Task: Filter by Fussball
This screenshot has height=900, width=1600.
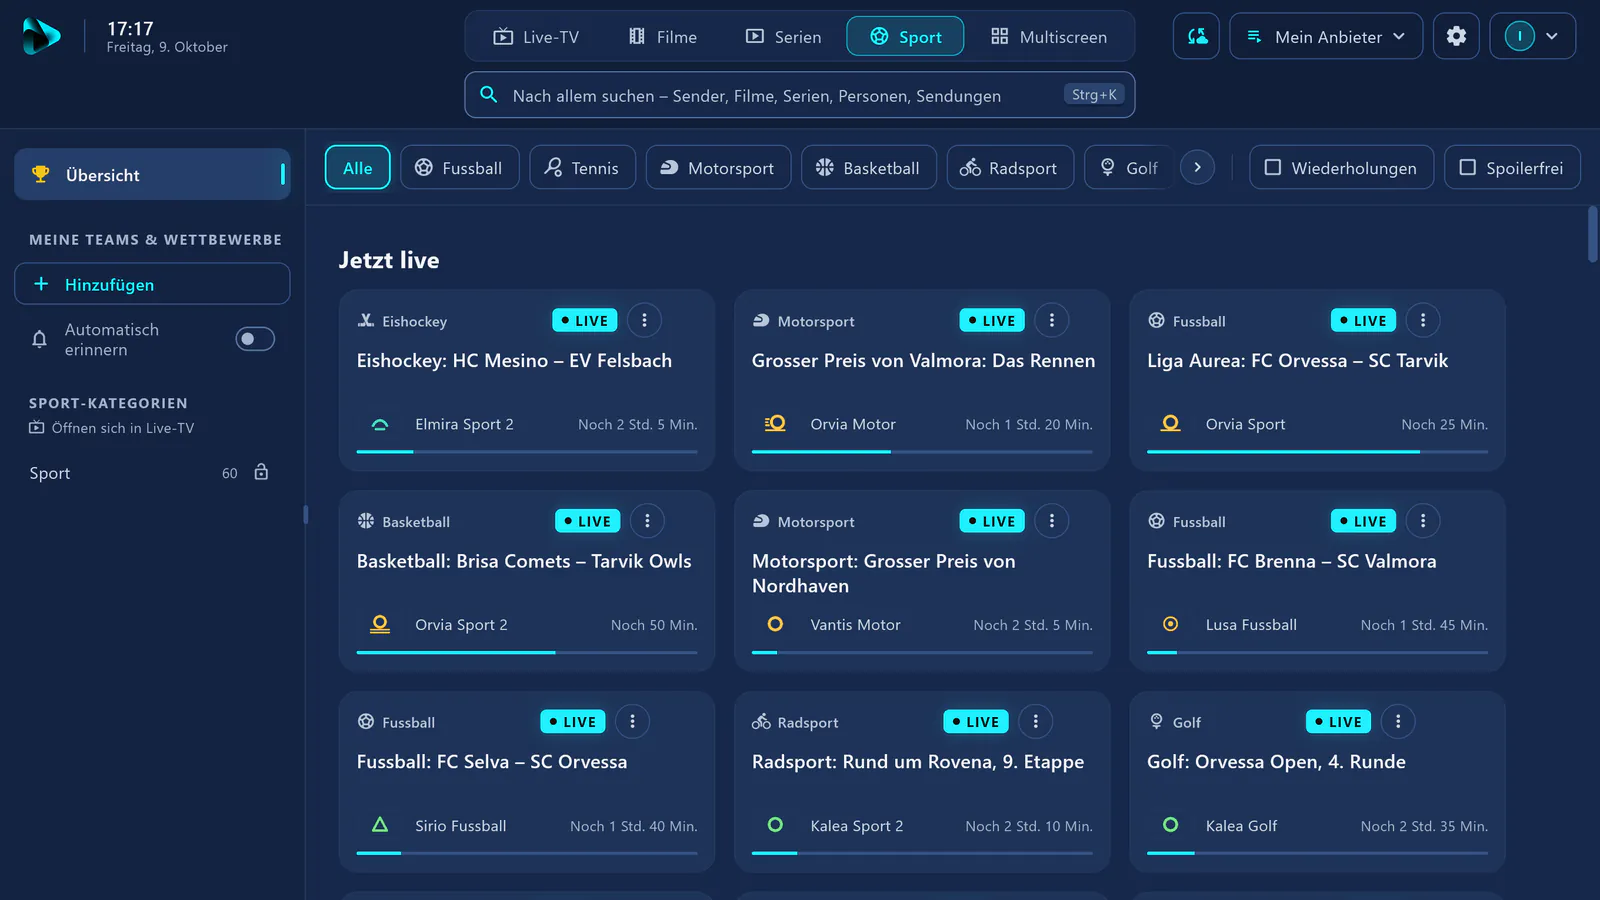Action: [460, 168]
